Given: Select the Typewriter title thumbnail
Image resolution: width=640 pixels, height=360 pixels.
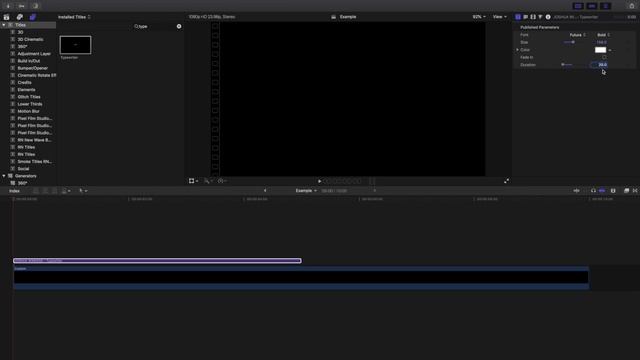Looking at the screenshot, I should point(76,45).
